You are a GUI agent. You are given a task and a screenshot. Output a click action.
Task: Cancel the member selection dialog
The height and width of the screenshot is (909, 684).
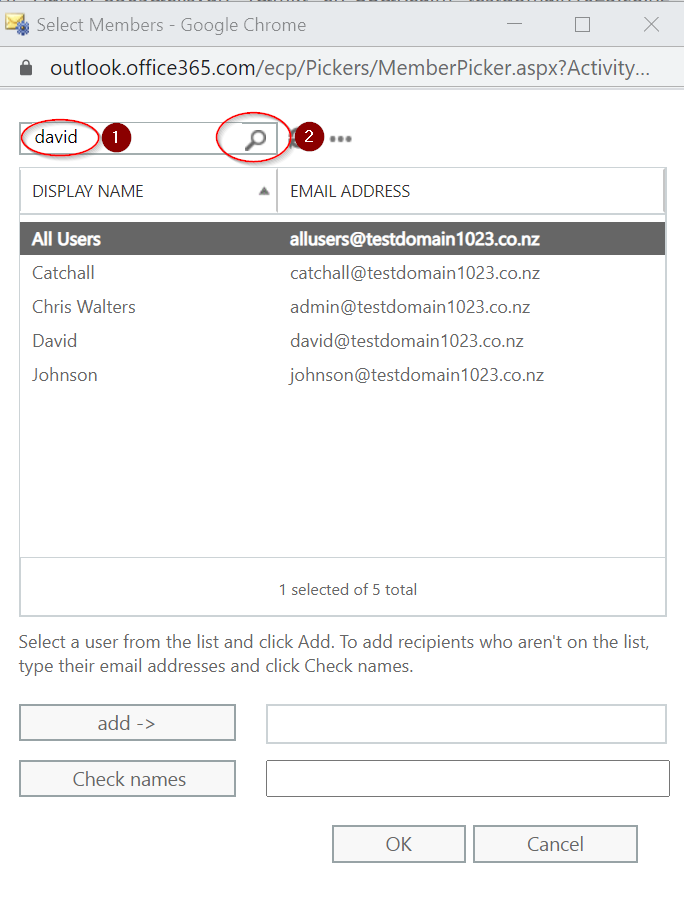(x=555, y=844)
